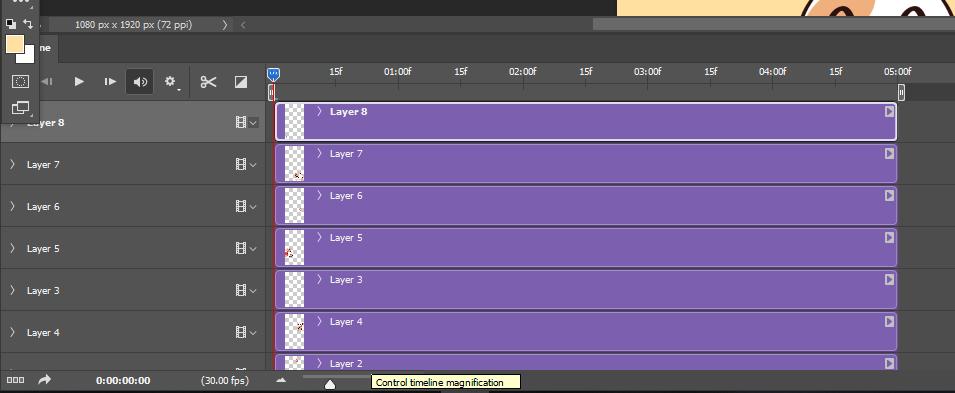Open Layer 7 filmstrip media menu

pyautogui.click(x=247, y=165)
